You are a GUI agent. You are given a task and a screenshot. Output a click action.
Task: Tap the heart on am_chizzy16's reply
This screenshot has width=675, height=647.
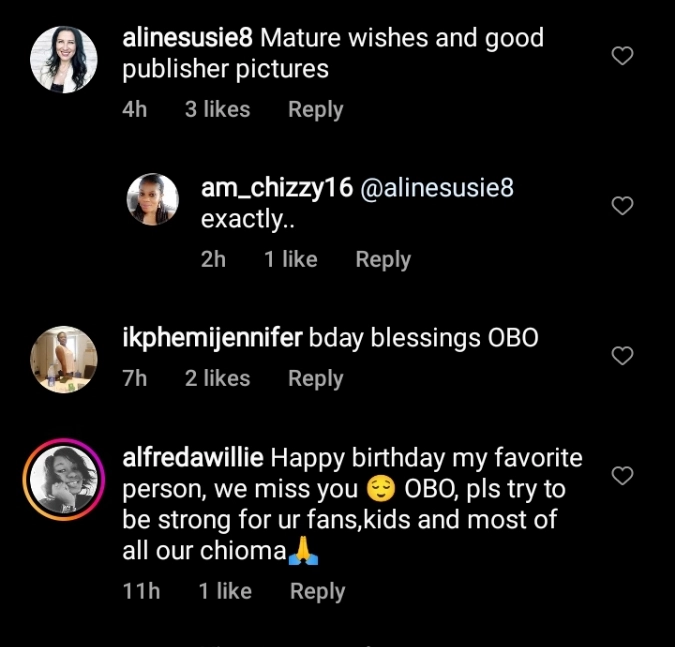[x=622, y=206]
